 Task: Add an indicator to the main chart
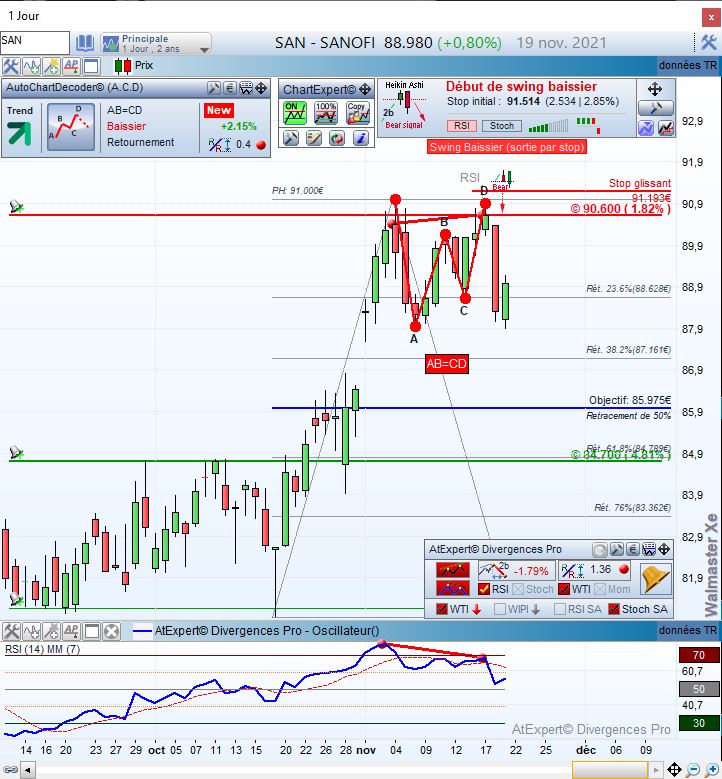(31, 66)
